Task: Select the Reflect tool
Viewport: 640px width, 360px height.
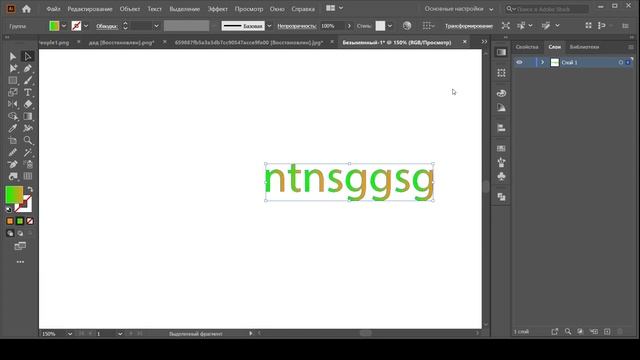Action: pos(13,104)
